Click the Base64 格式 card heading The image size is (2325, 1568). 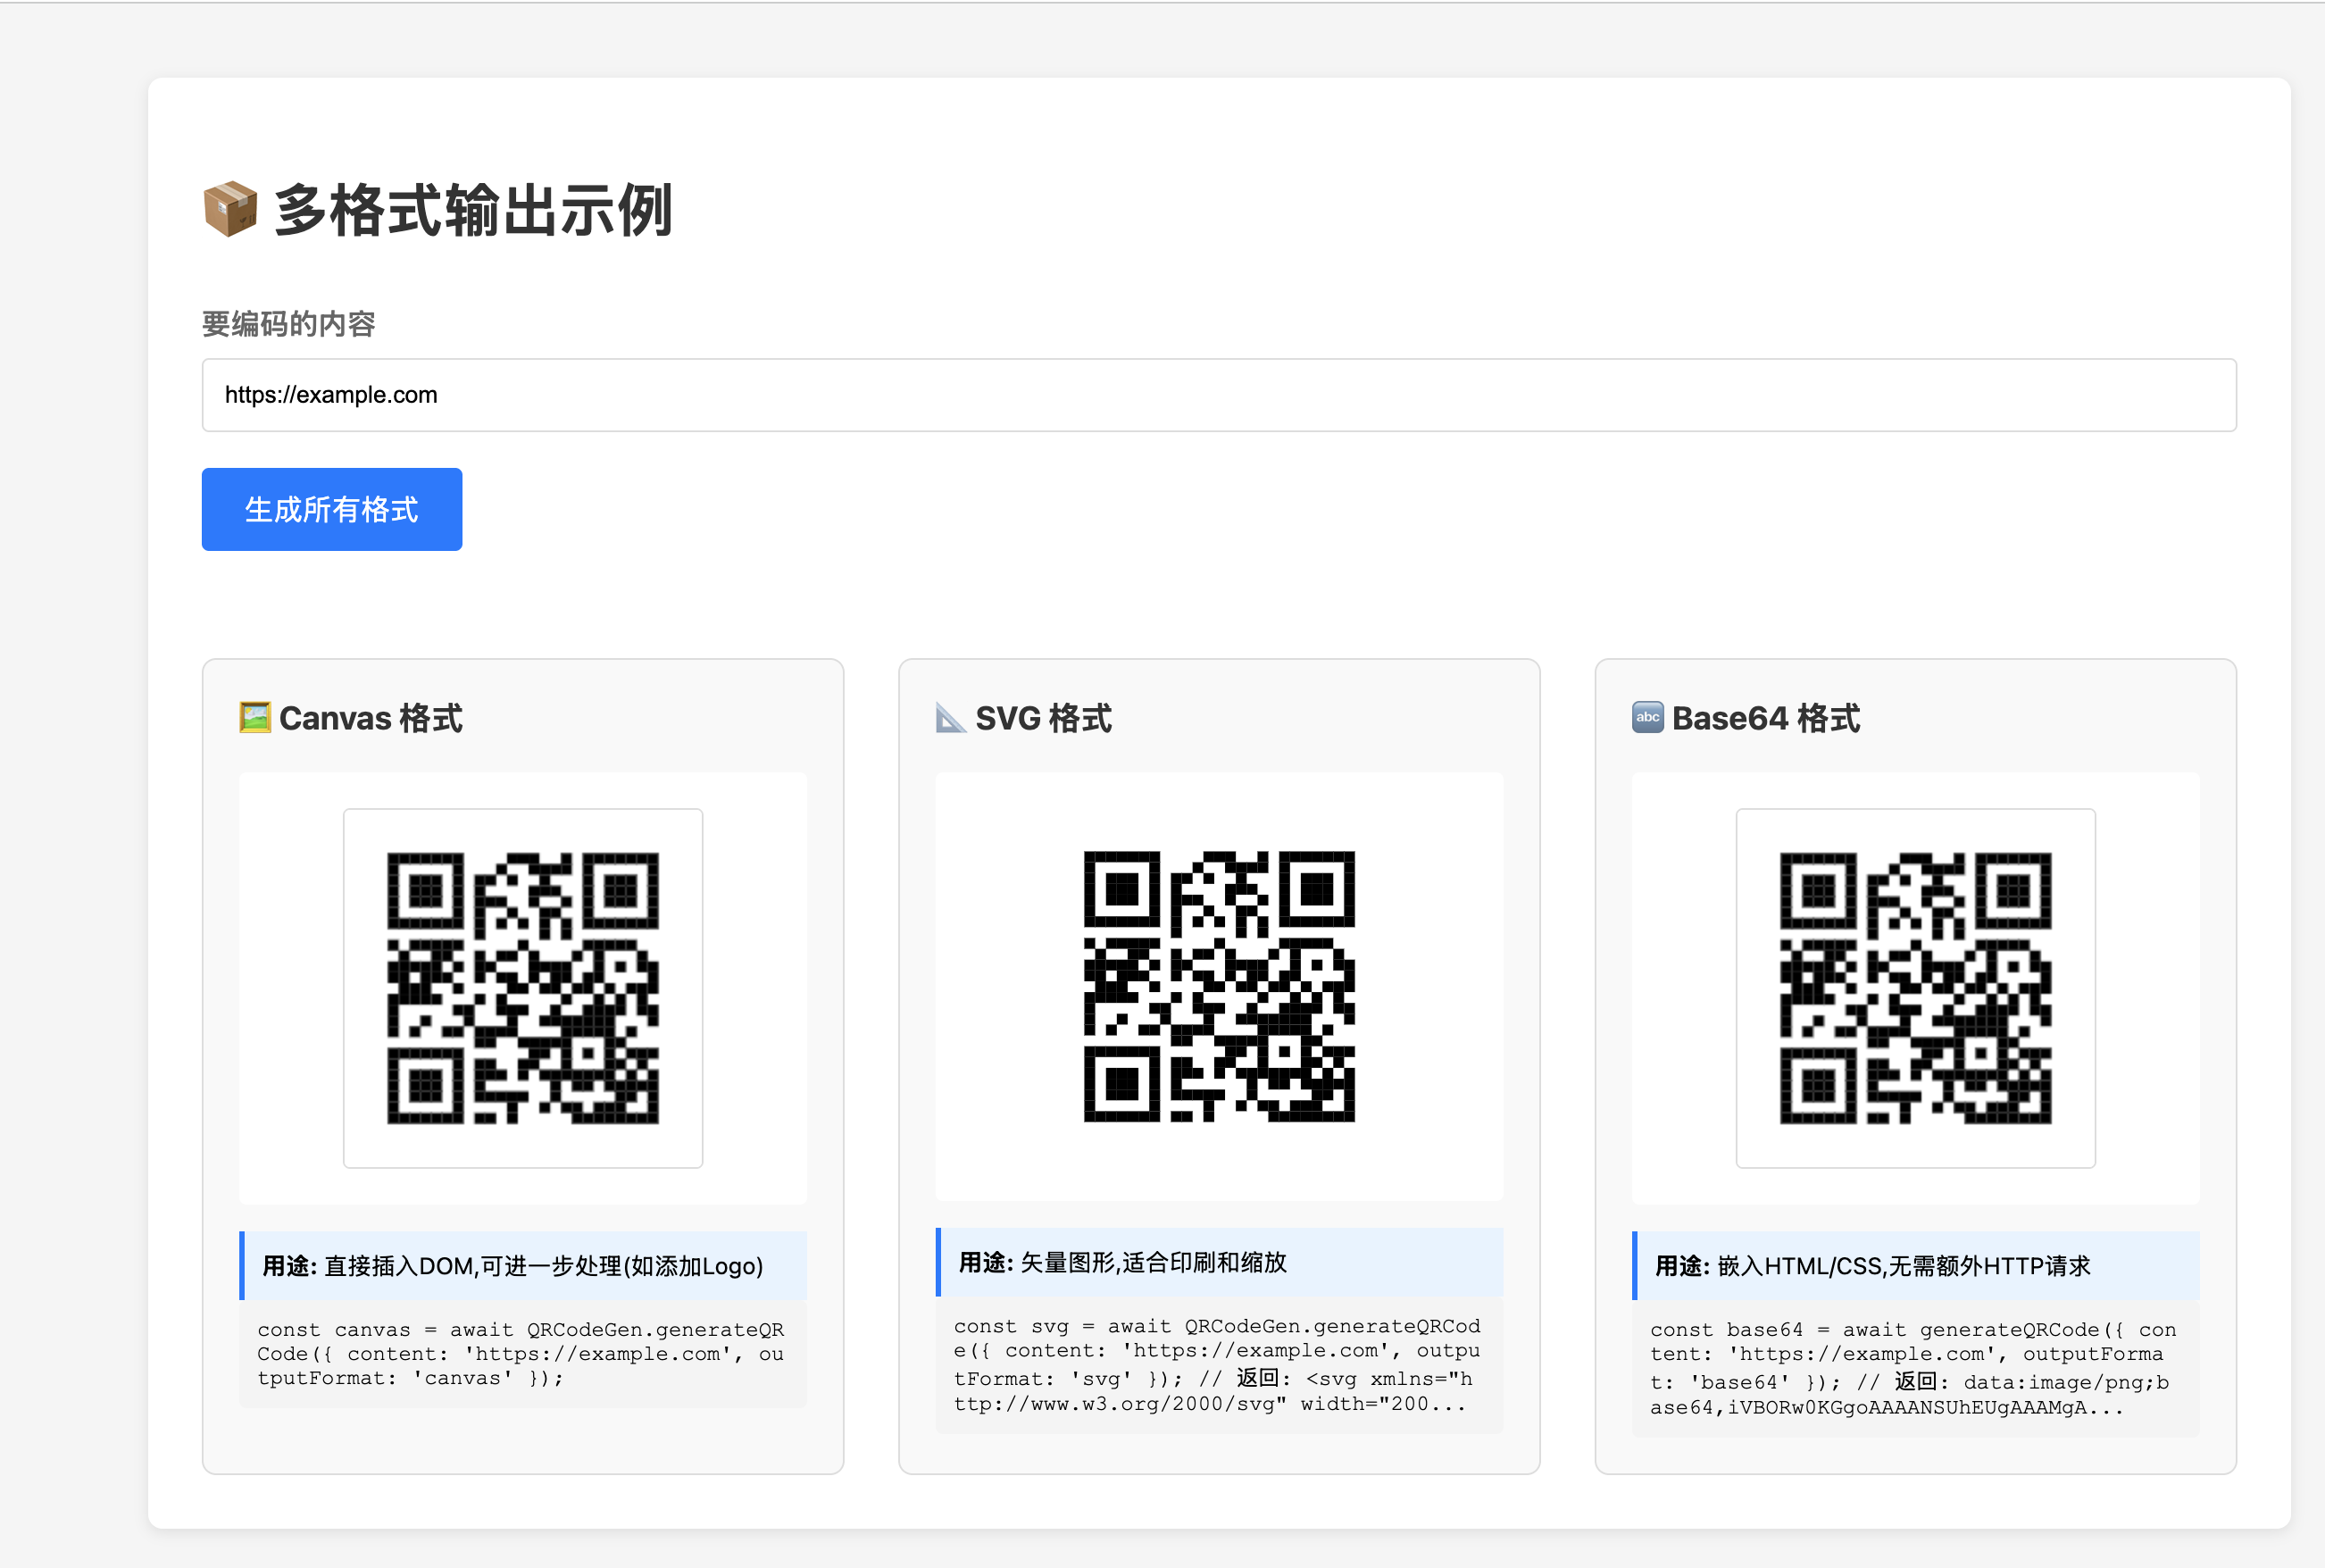(1765, 718)
